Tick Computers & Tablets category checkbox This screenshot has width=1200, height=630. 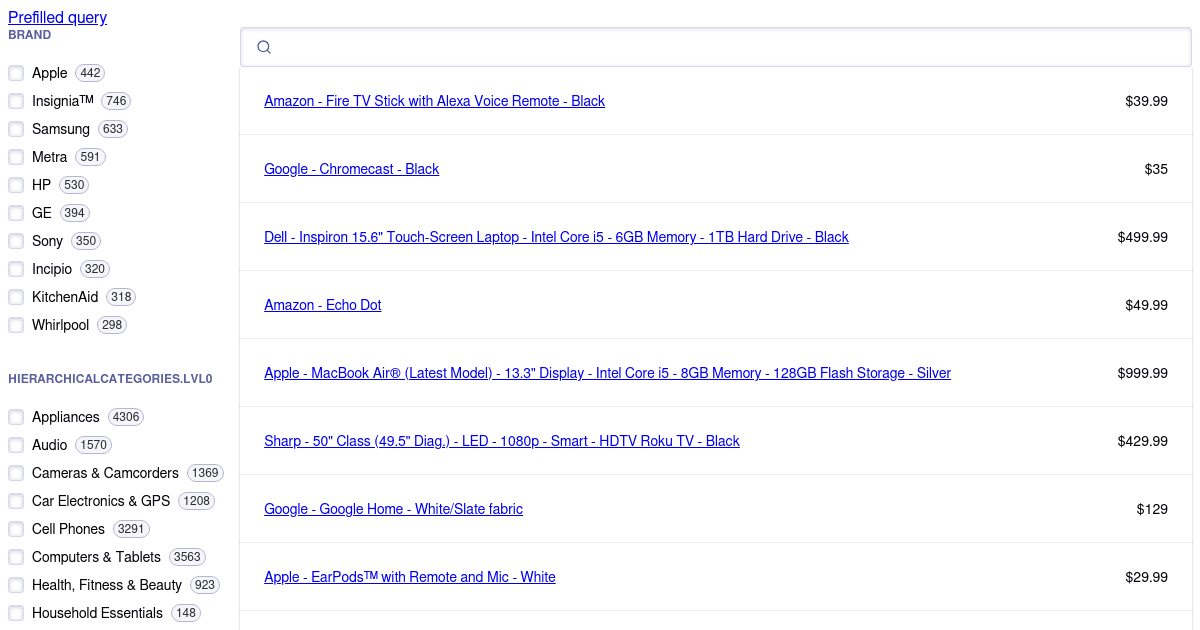(x=16, y=557)
